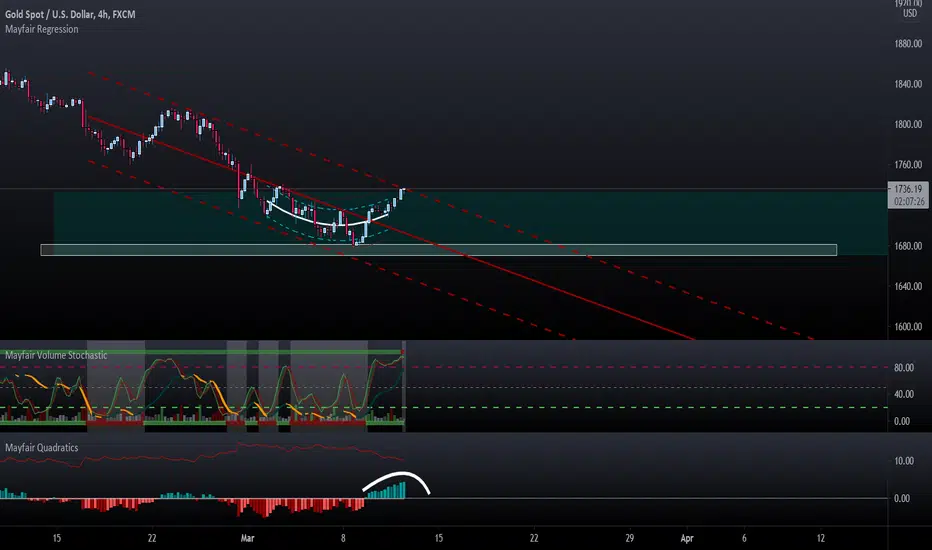The height and width of the screenshot is (550, 932).
Task: Click the 1800.00 price axis level
Action: point(908,124)
